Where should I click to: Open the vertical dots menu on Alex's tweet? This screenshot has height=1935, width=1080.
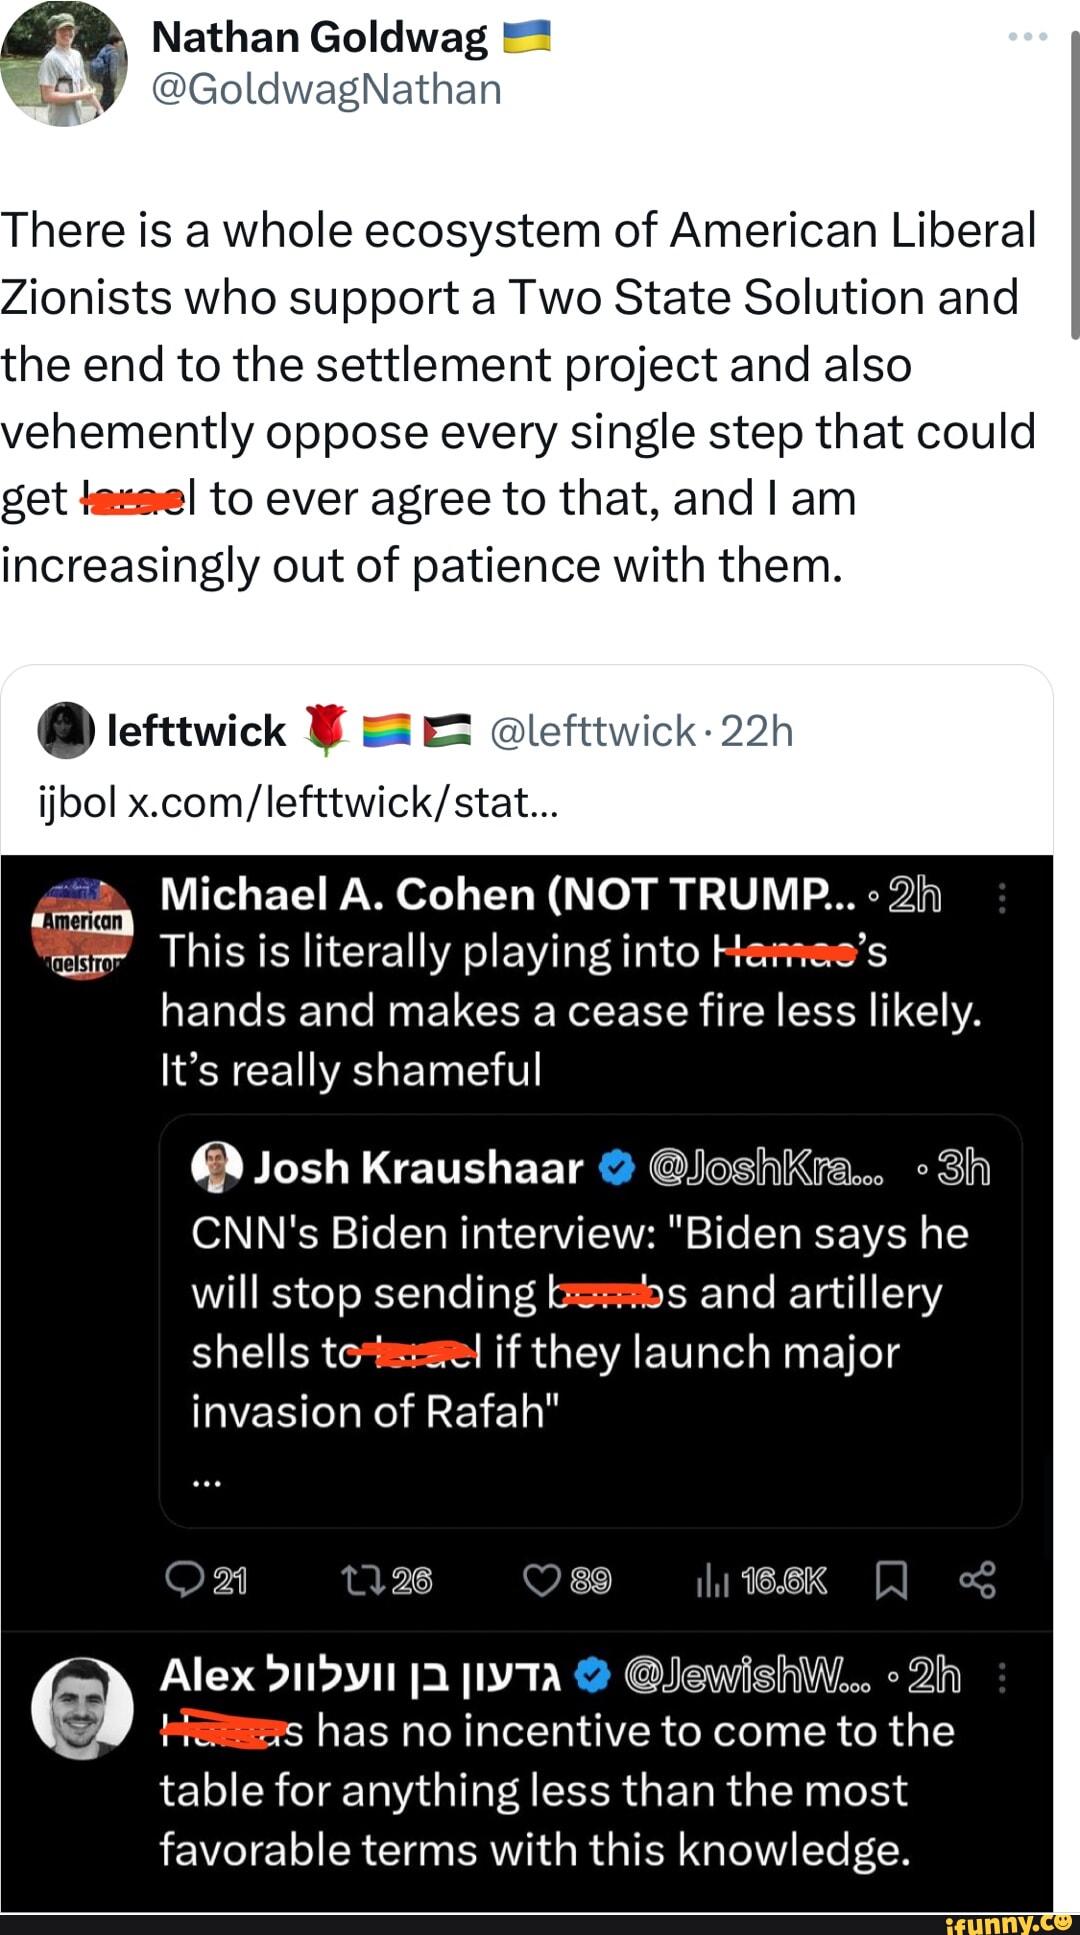point(1002,1677)
